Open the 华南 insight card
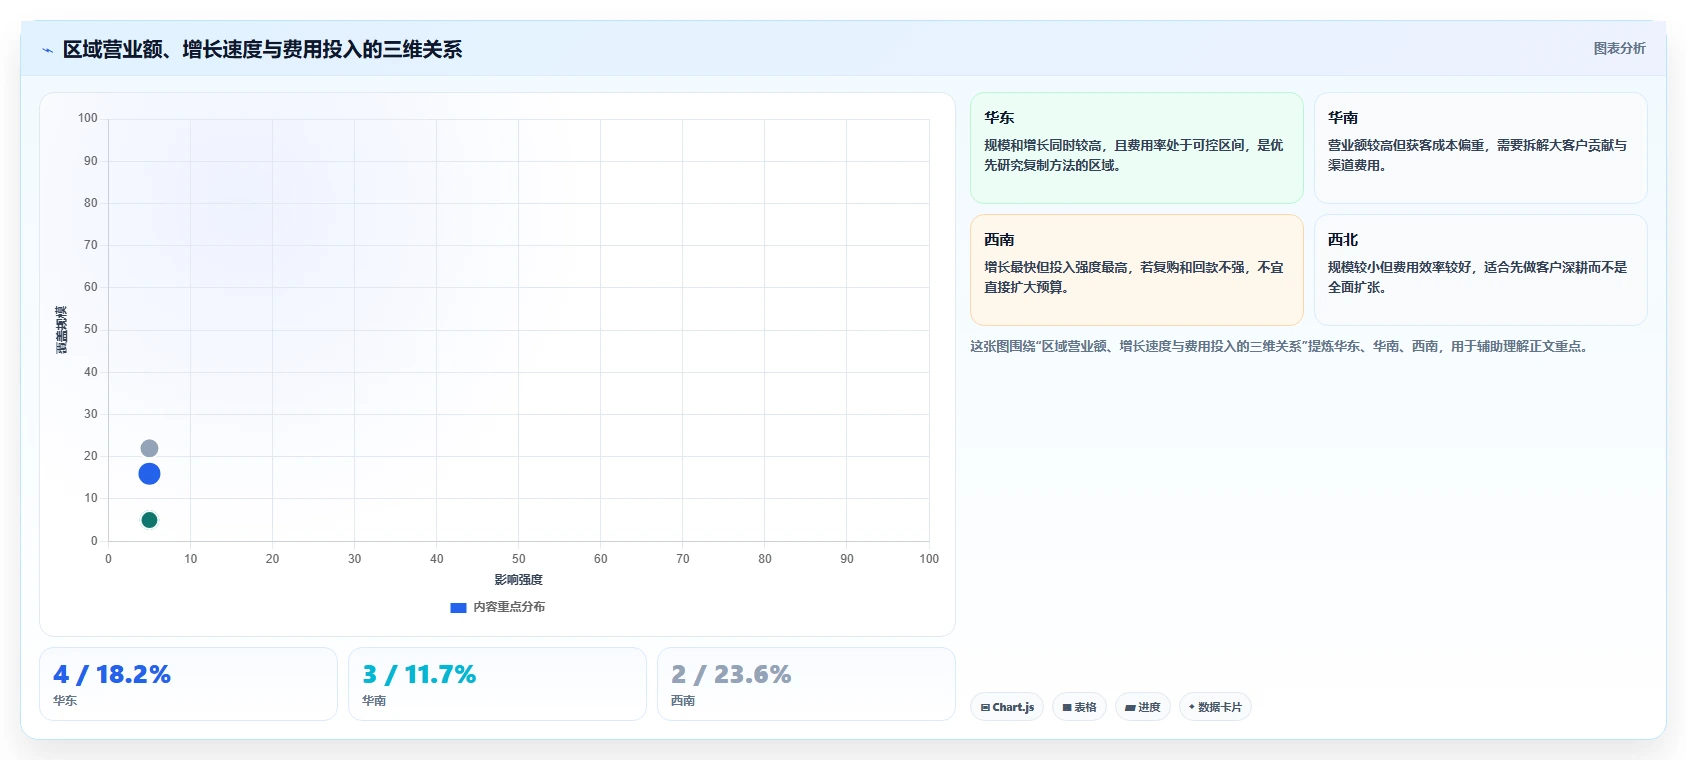 pos(1480,148)
